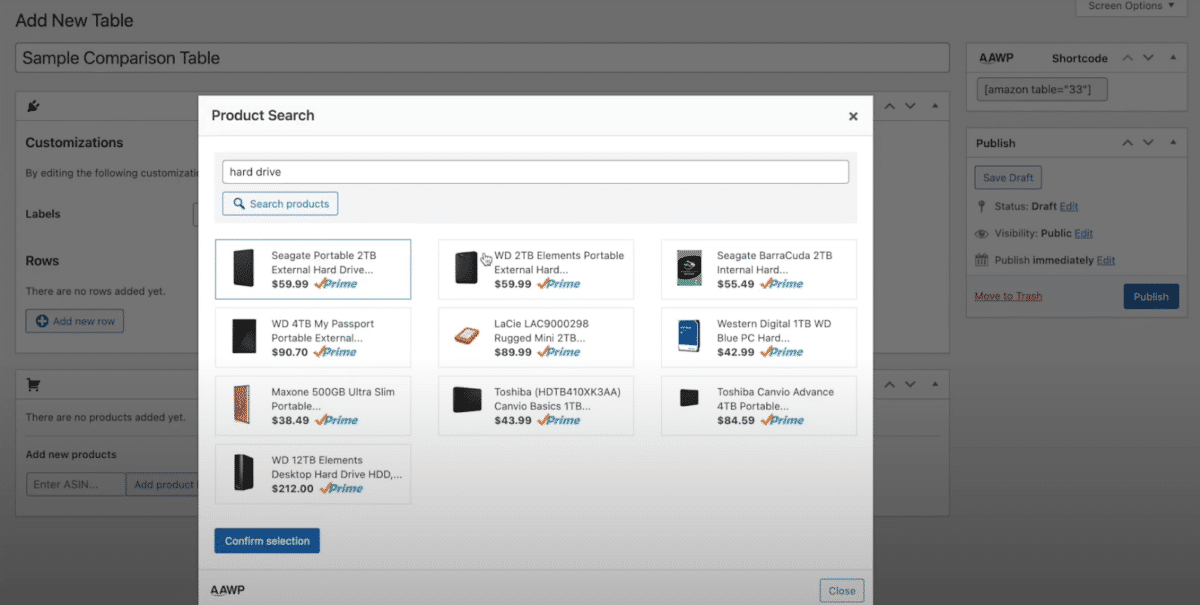Click Save Draft in Publish box
1200x605 pixels.
pyautogui.click(x=1008, y=178)
